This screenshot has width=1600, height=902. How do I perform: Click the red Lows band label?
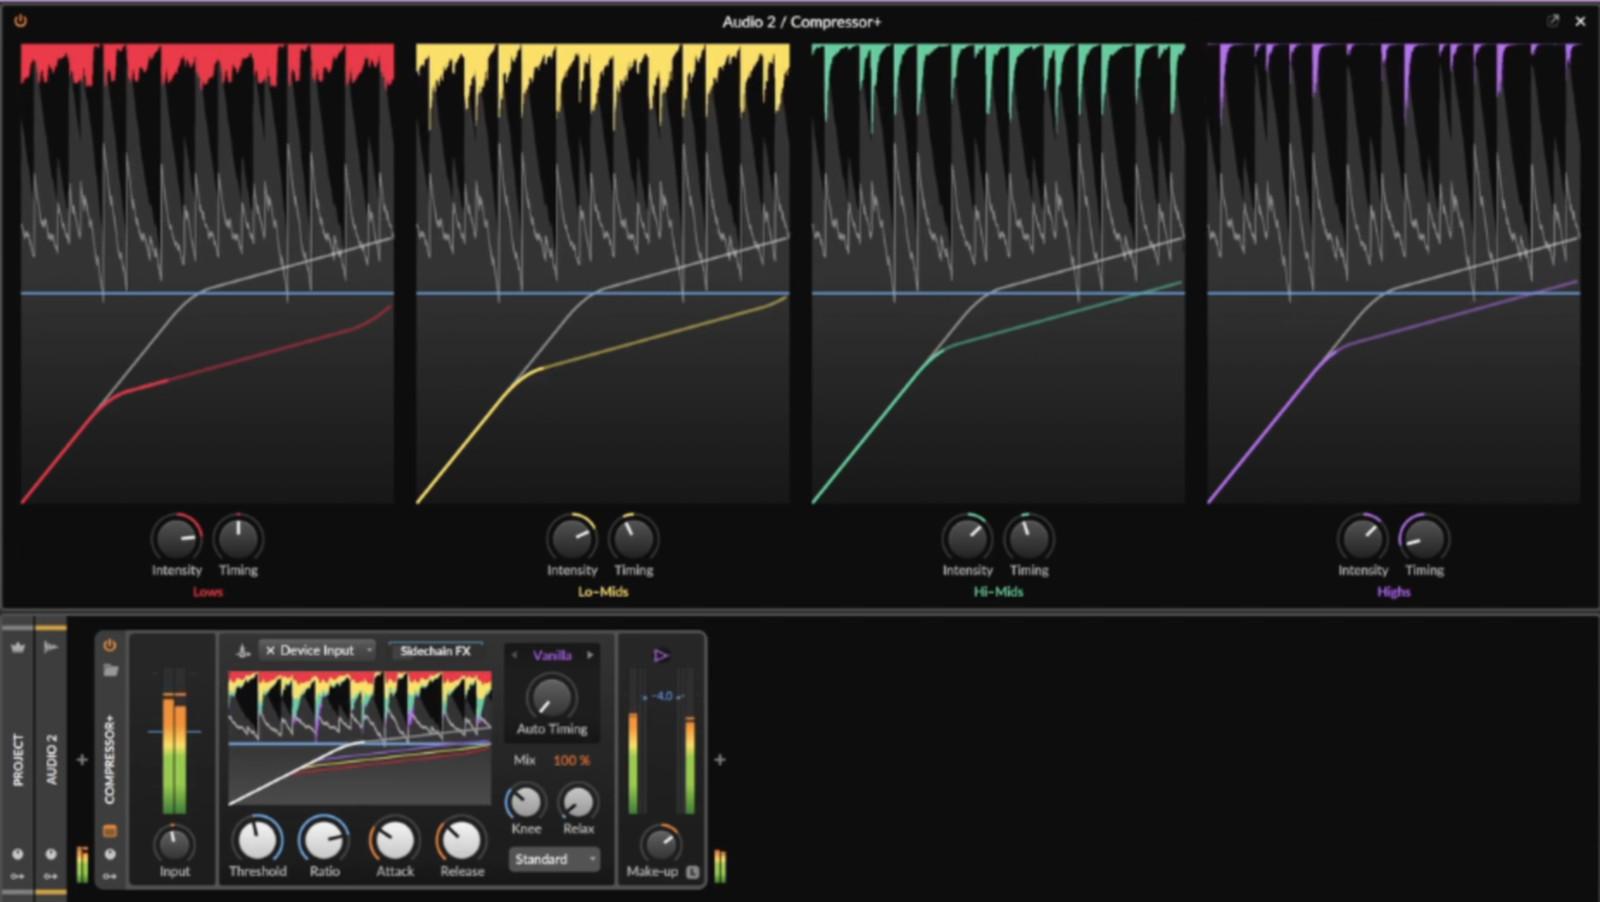(207, 592)
